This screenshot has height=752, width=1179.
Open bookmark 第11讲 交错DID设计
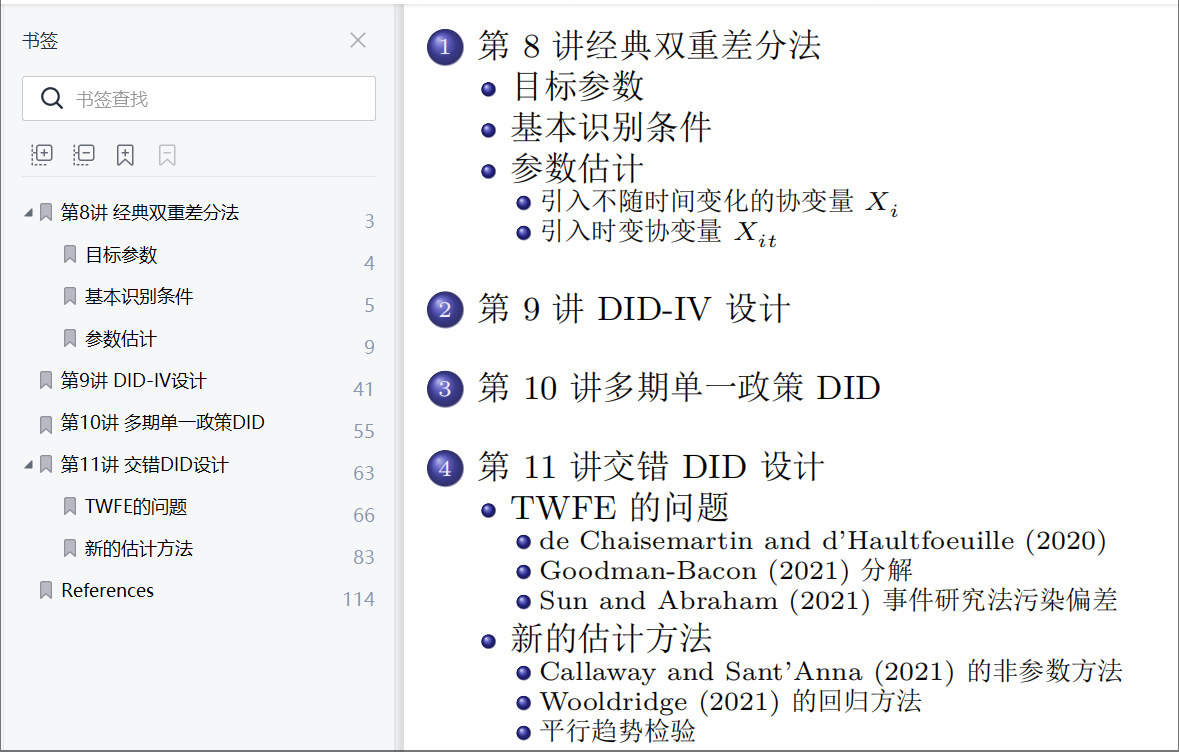coord(144,465)
